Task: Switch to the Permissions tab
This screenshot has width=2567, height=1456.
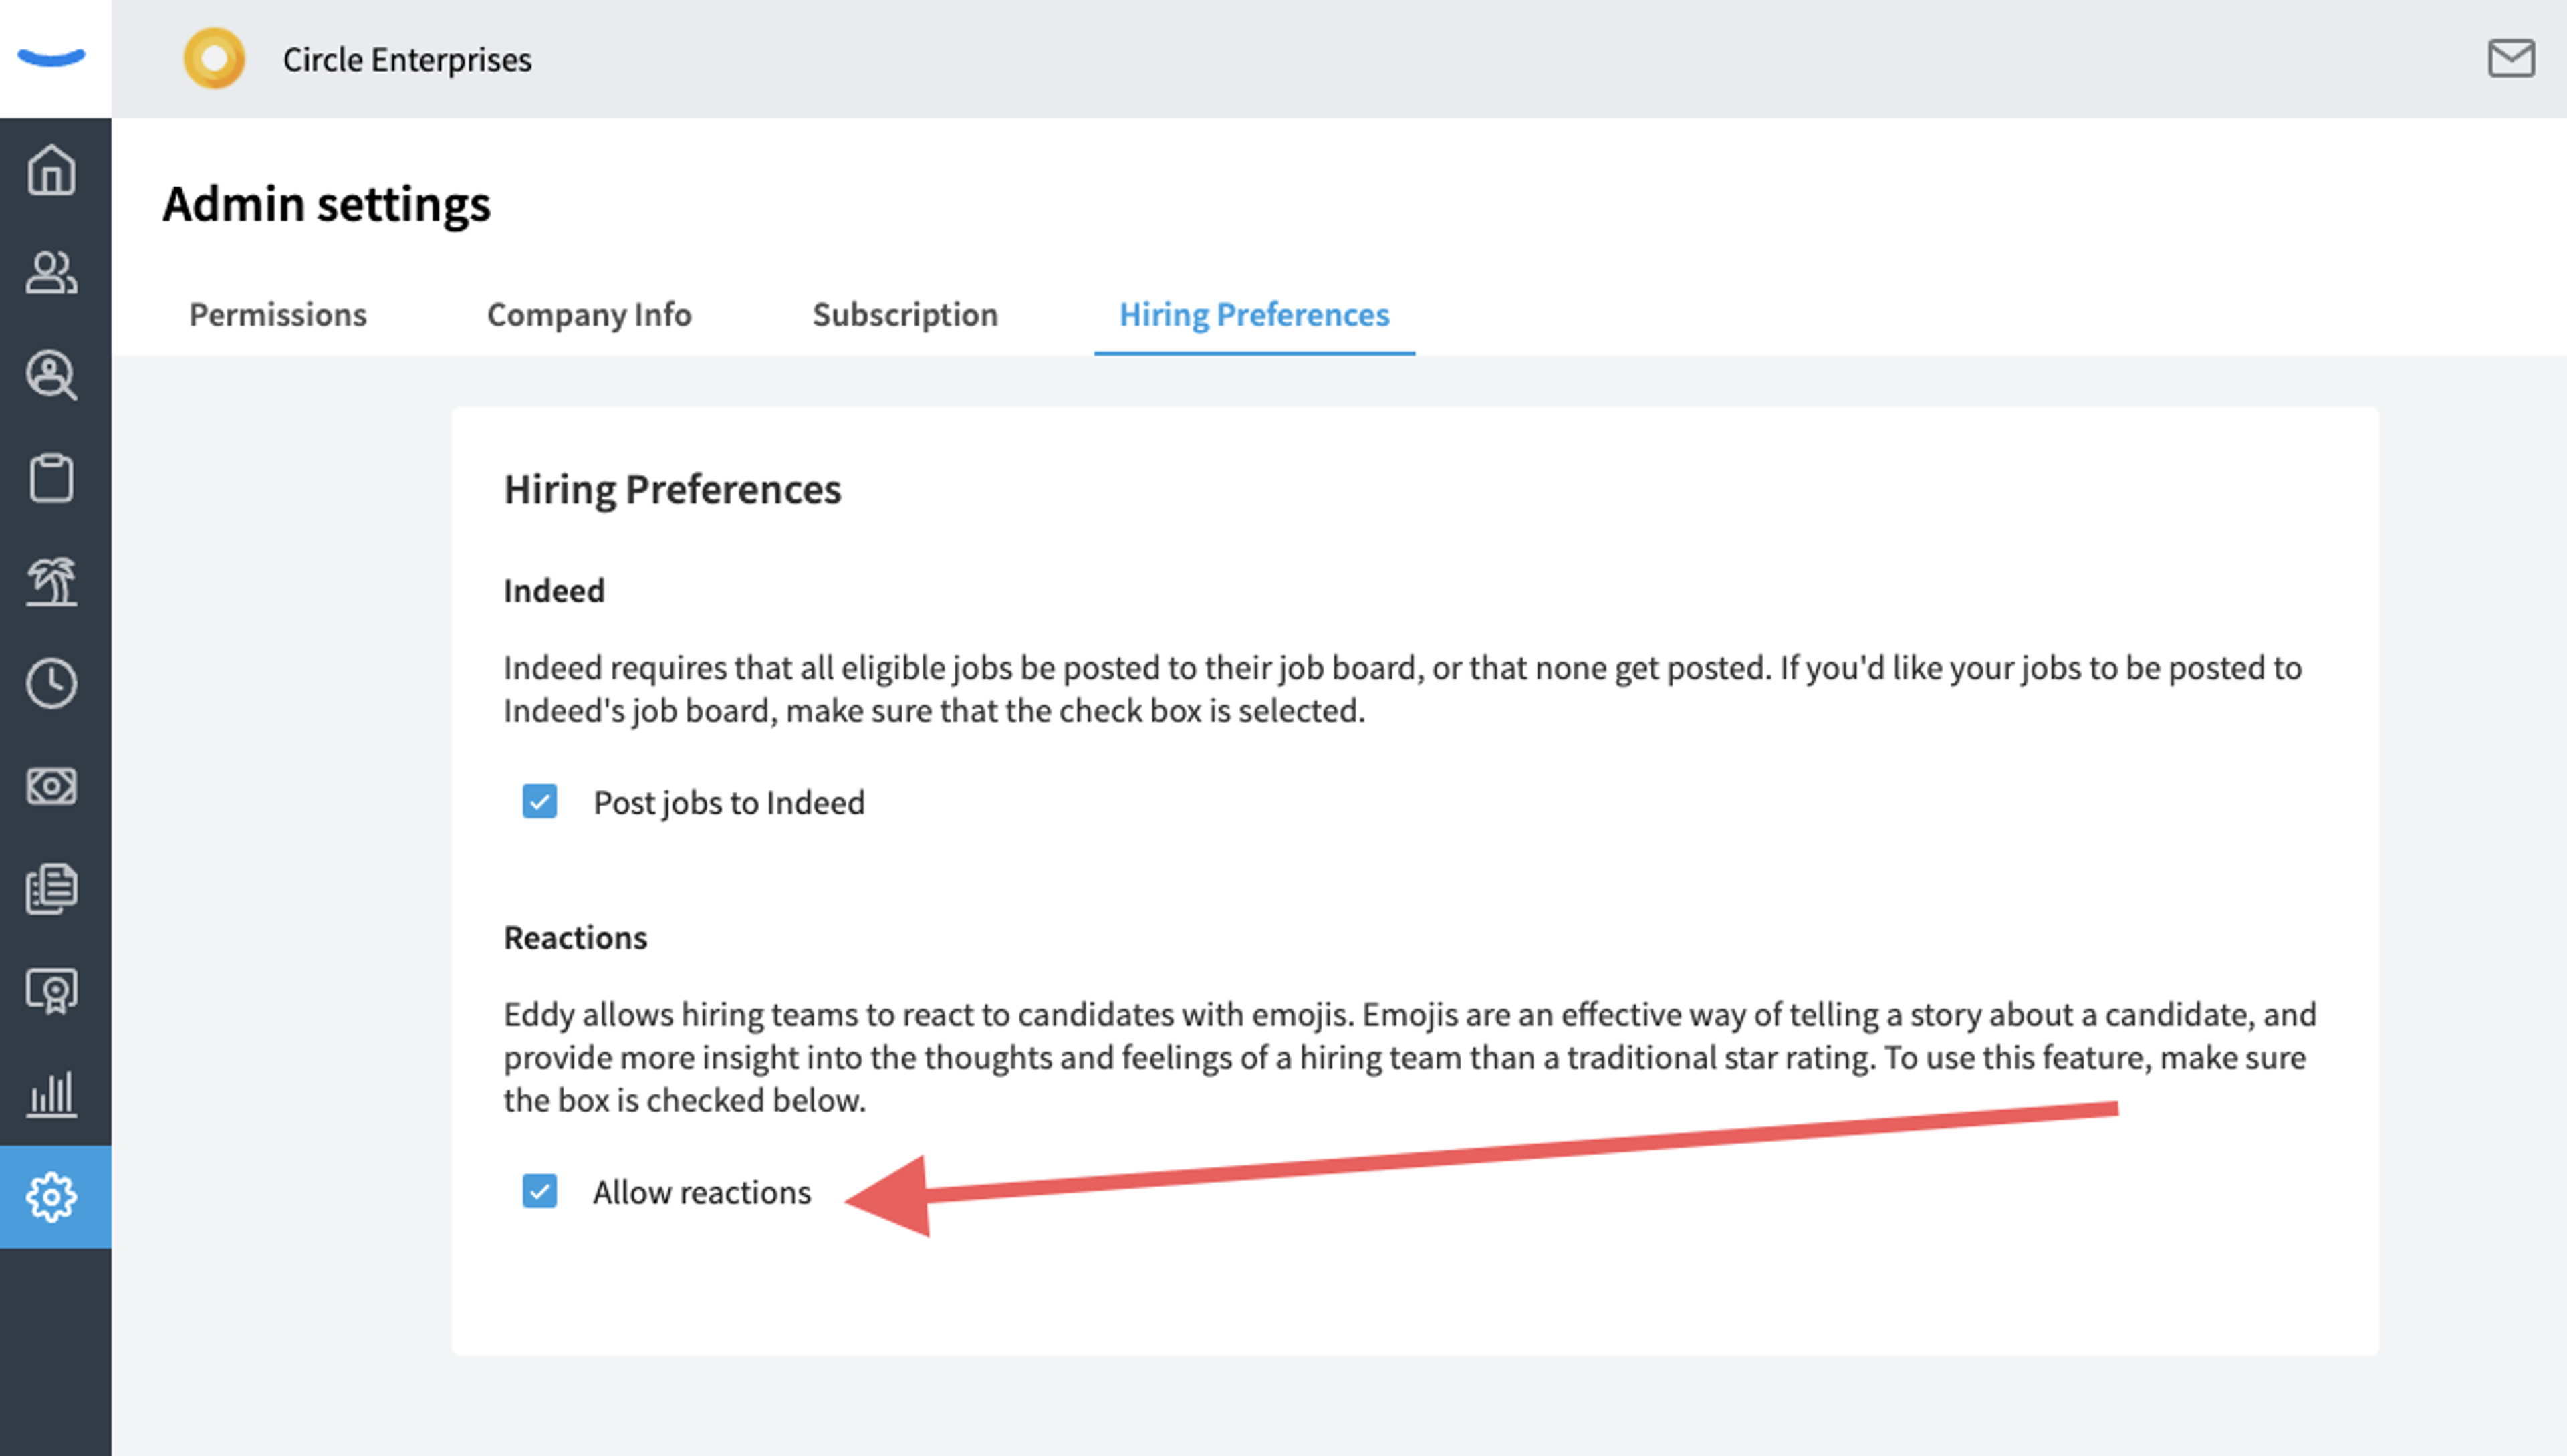Action: point(278,315)
